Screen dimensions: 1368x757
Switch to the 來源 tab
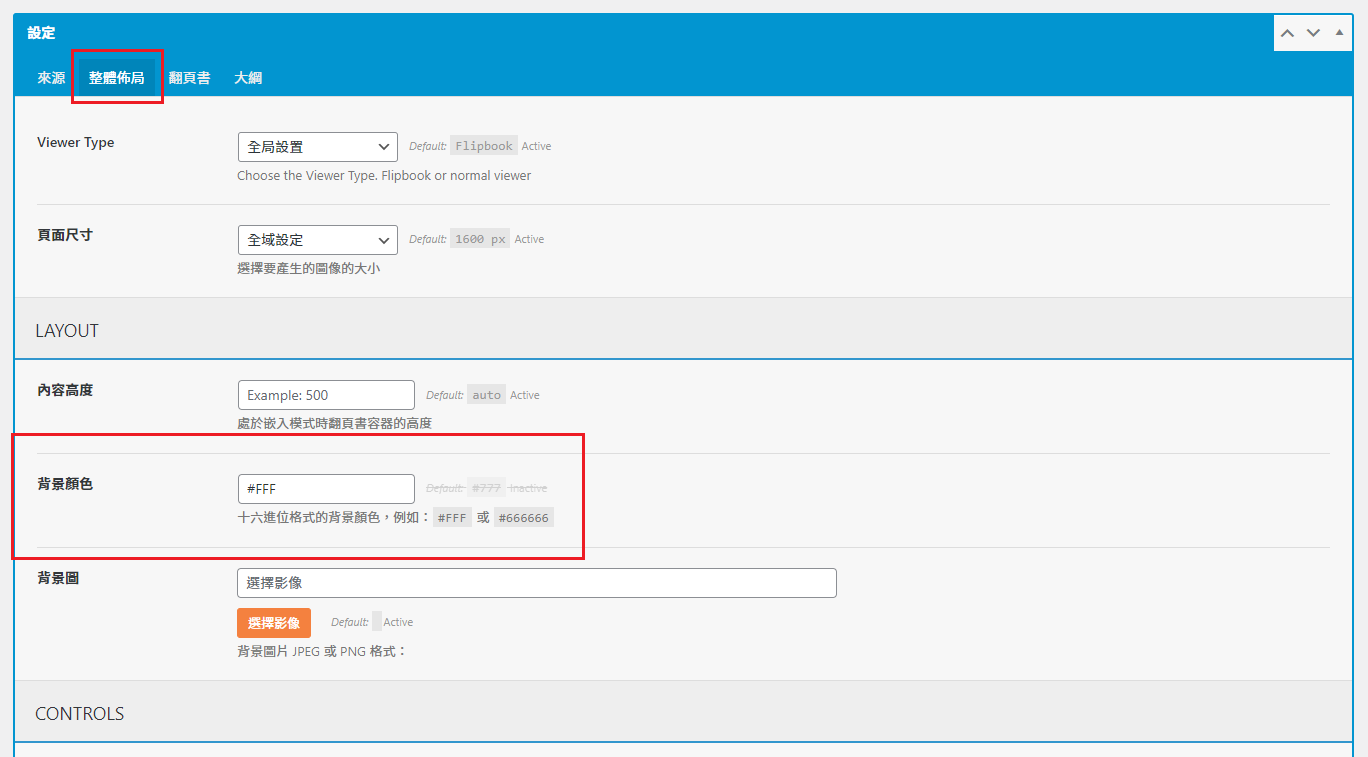(x=51, y=78)
